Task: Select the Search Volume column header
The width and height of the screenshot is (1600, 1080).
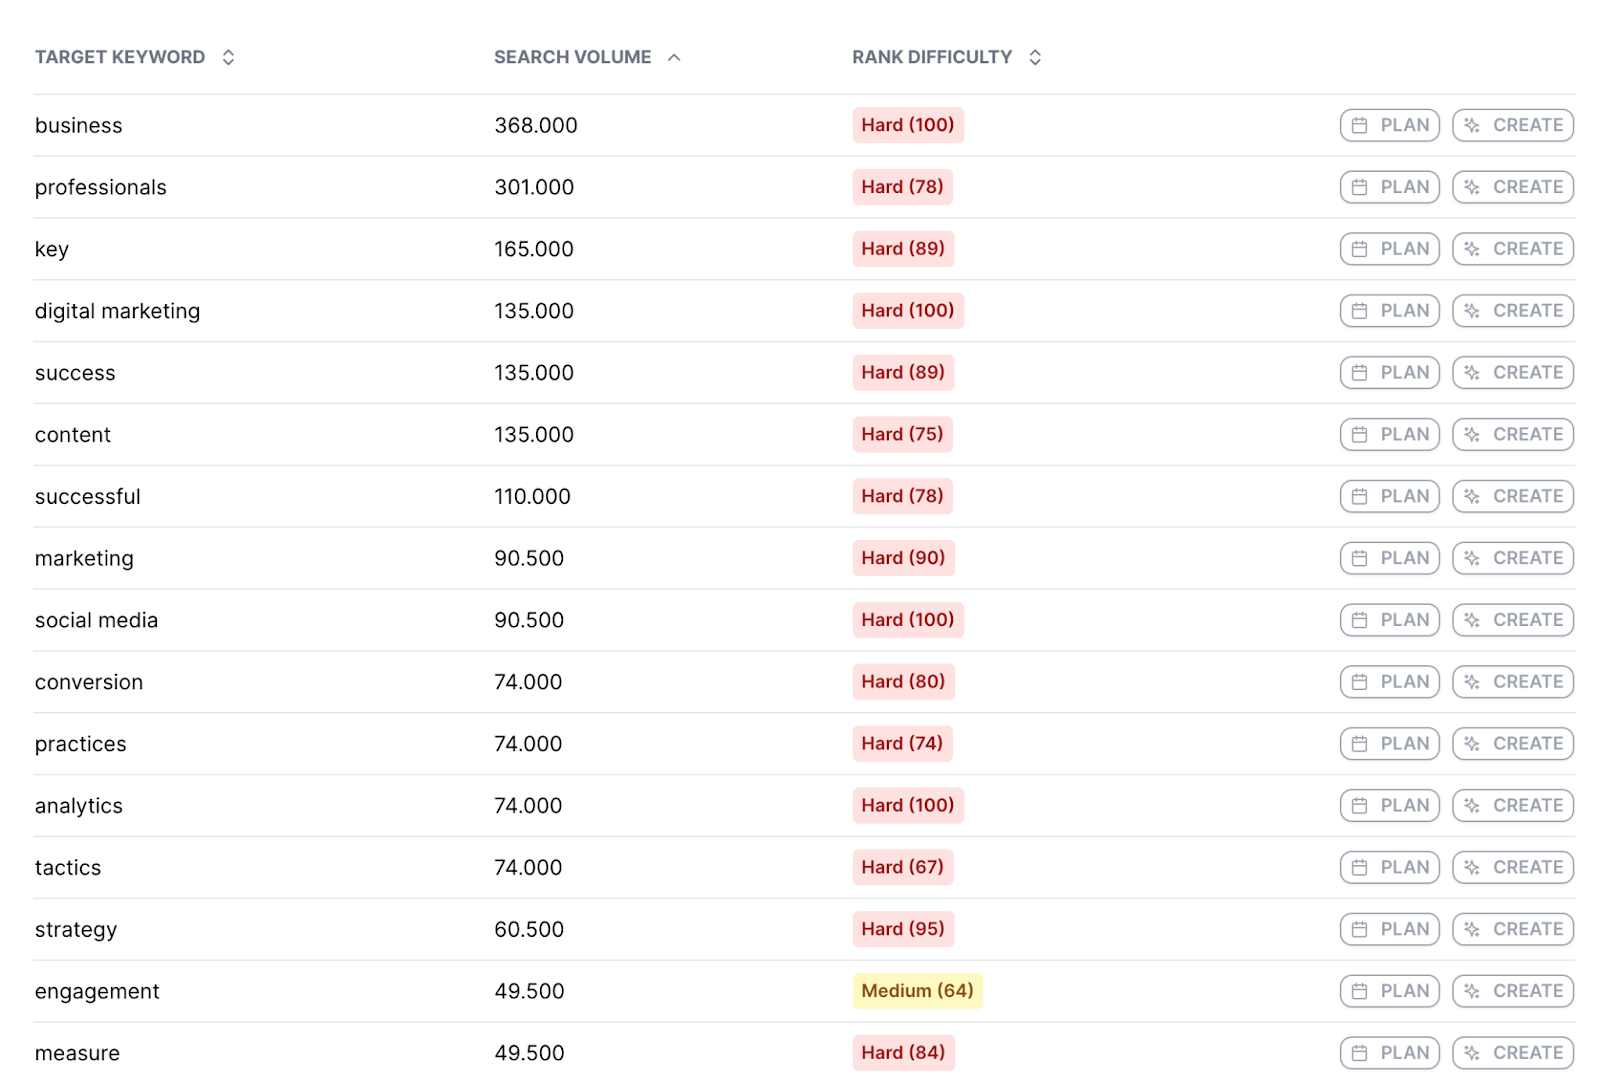Action: pos(573,57)
